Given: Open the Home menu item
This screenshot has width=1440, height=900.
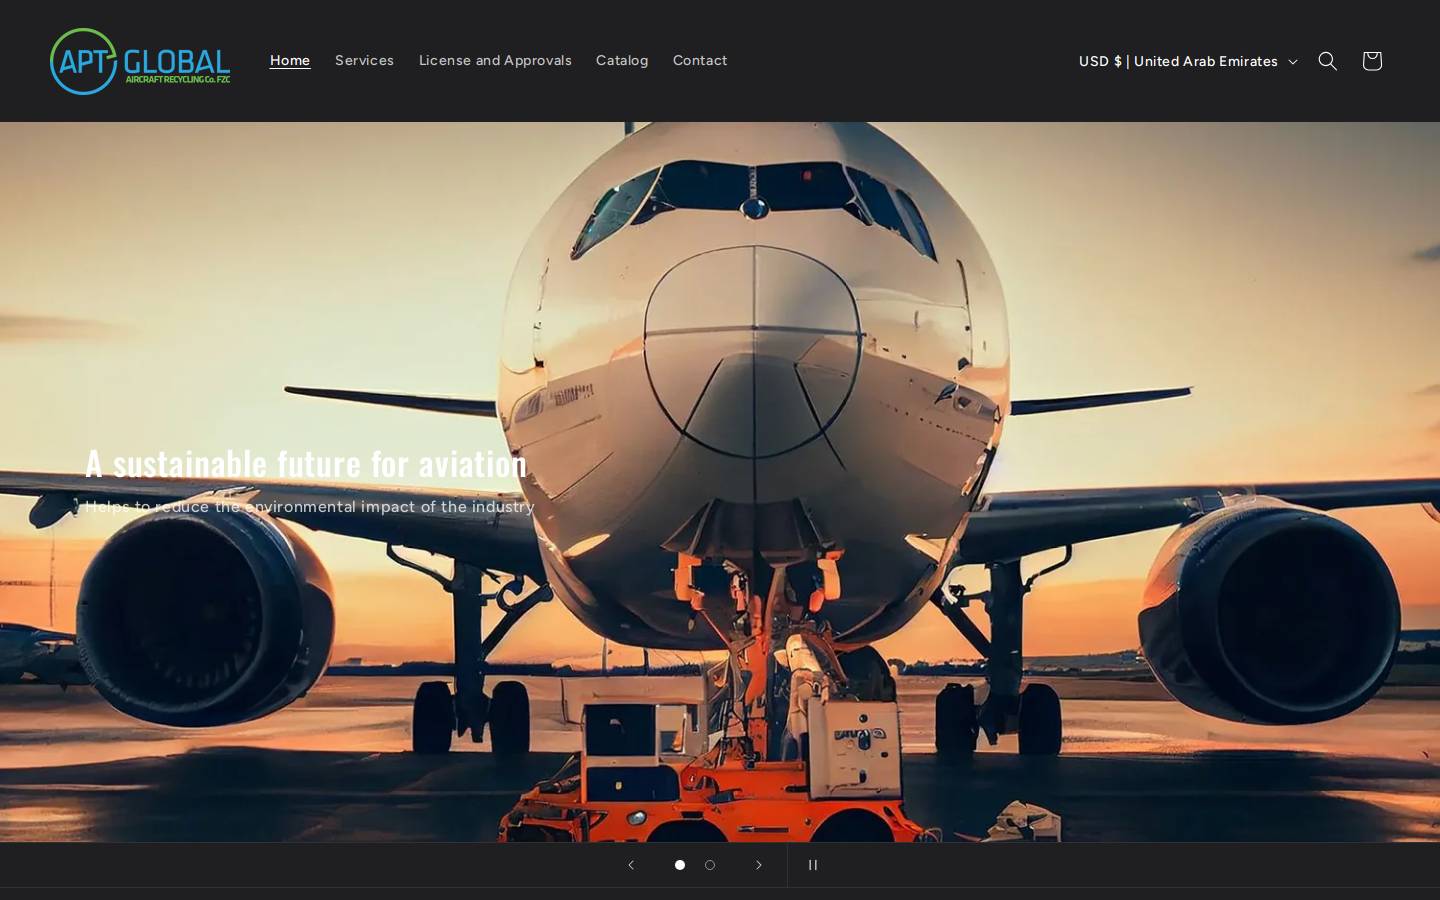Looking at the screenshot, I should pos(290,60).
